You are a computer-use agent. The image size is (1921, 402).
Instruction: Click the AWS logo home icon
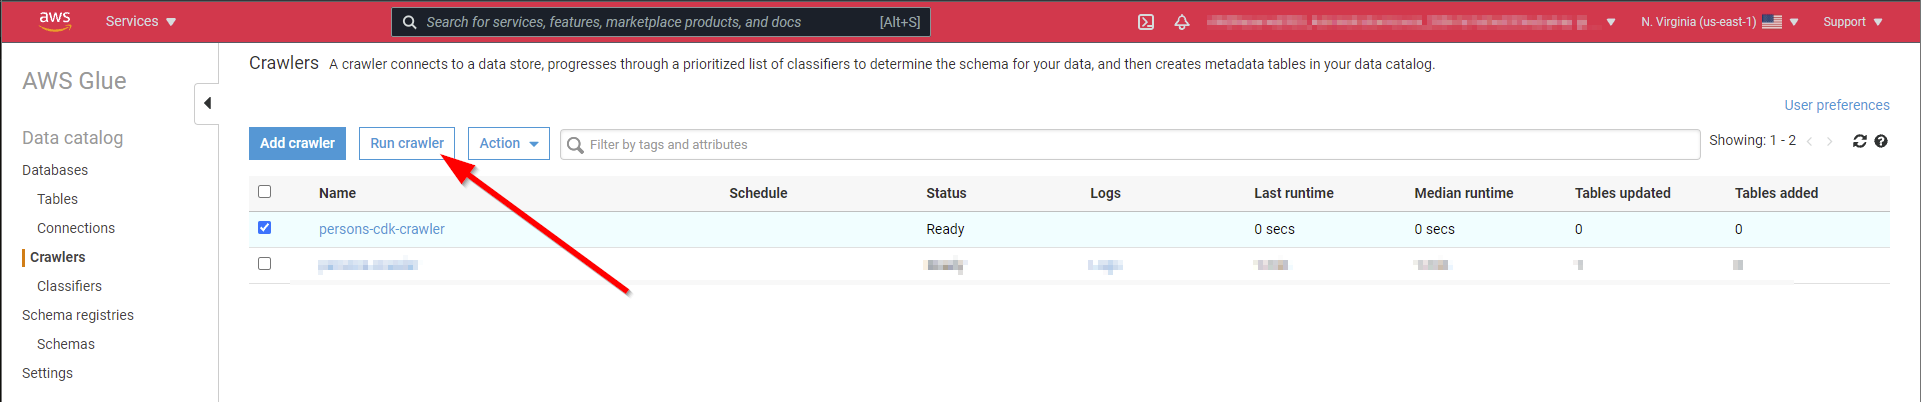(55, 21)
